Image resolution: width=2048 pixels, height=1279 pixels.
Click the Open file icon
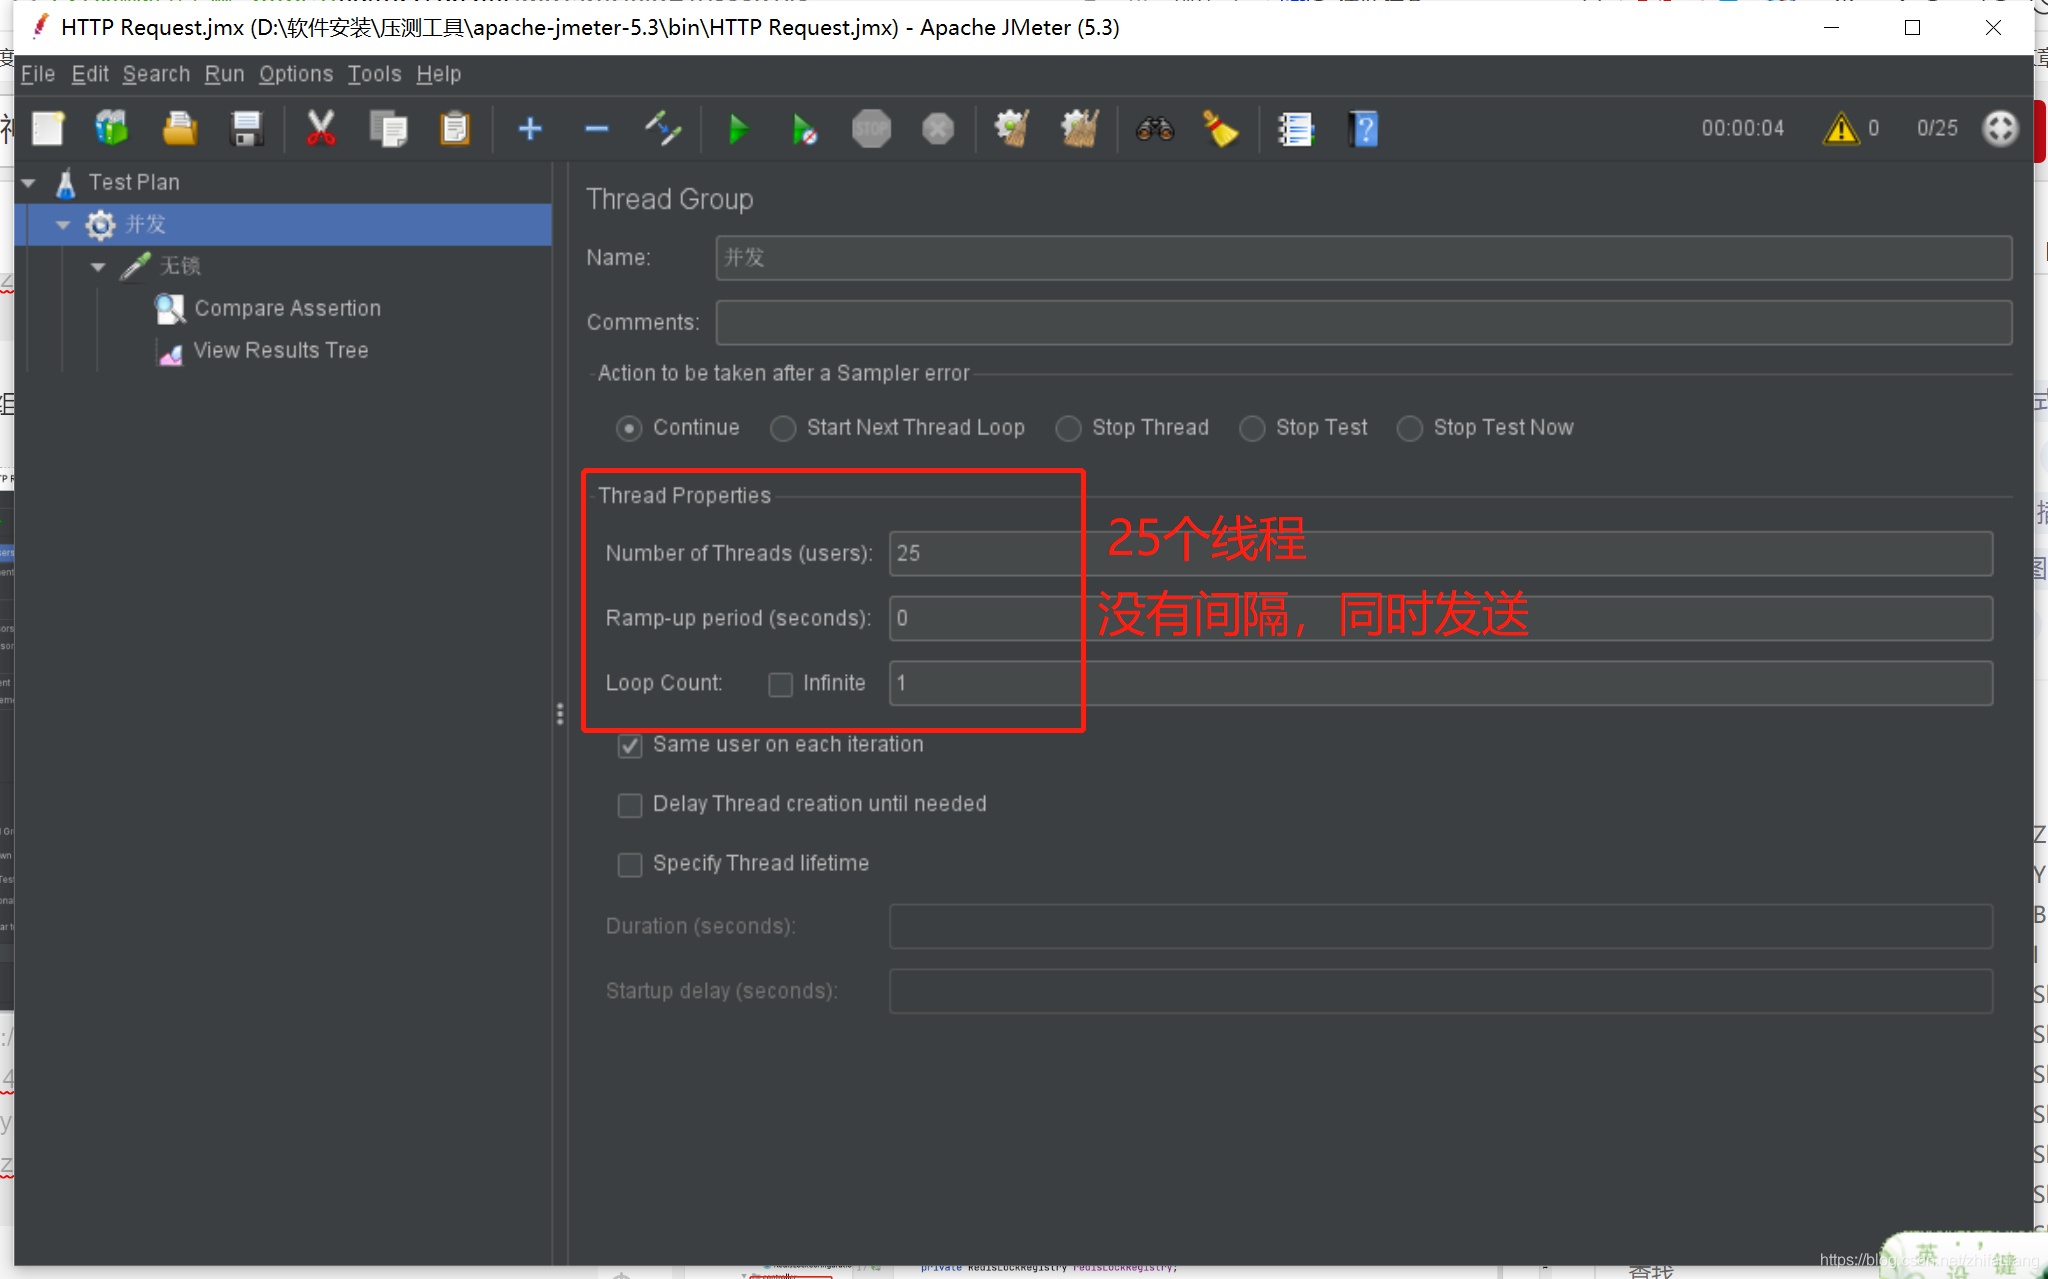click(180, 131)
